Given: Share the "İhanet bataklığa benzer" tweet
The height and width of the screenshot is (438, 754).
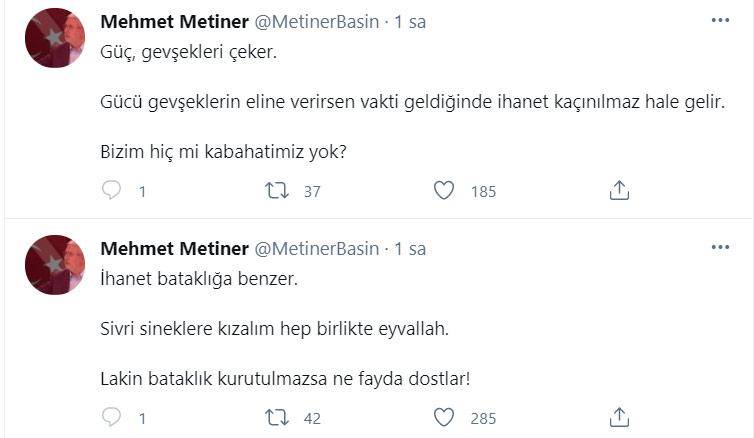Looking at the screenshot, I should point(619,417).
